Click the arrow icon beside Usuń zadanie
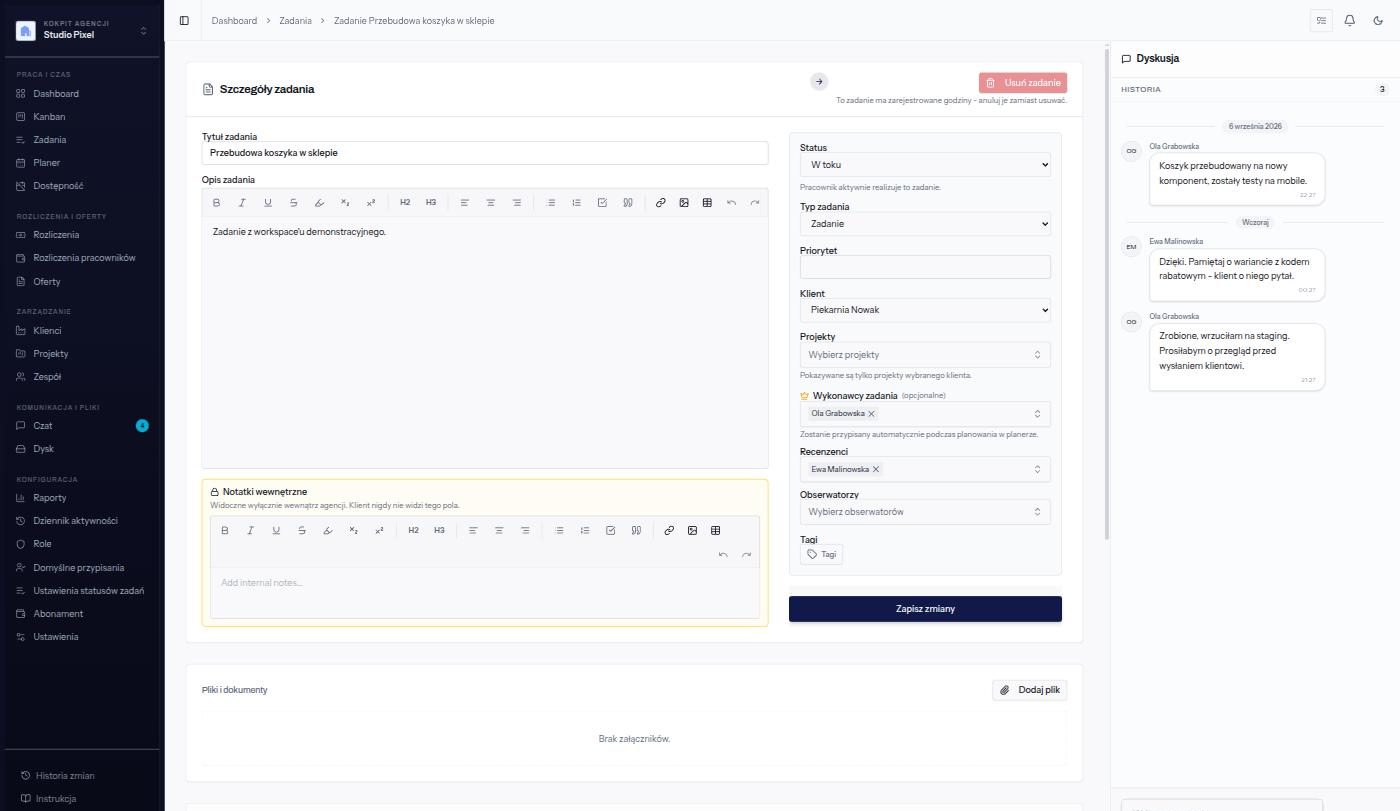 819,82
